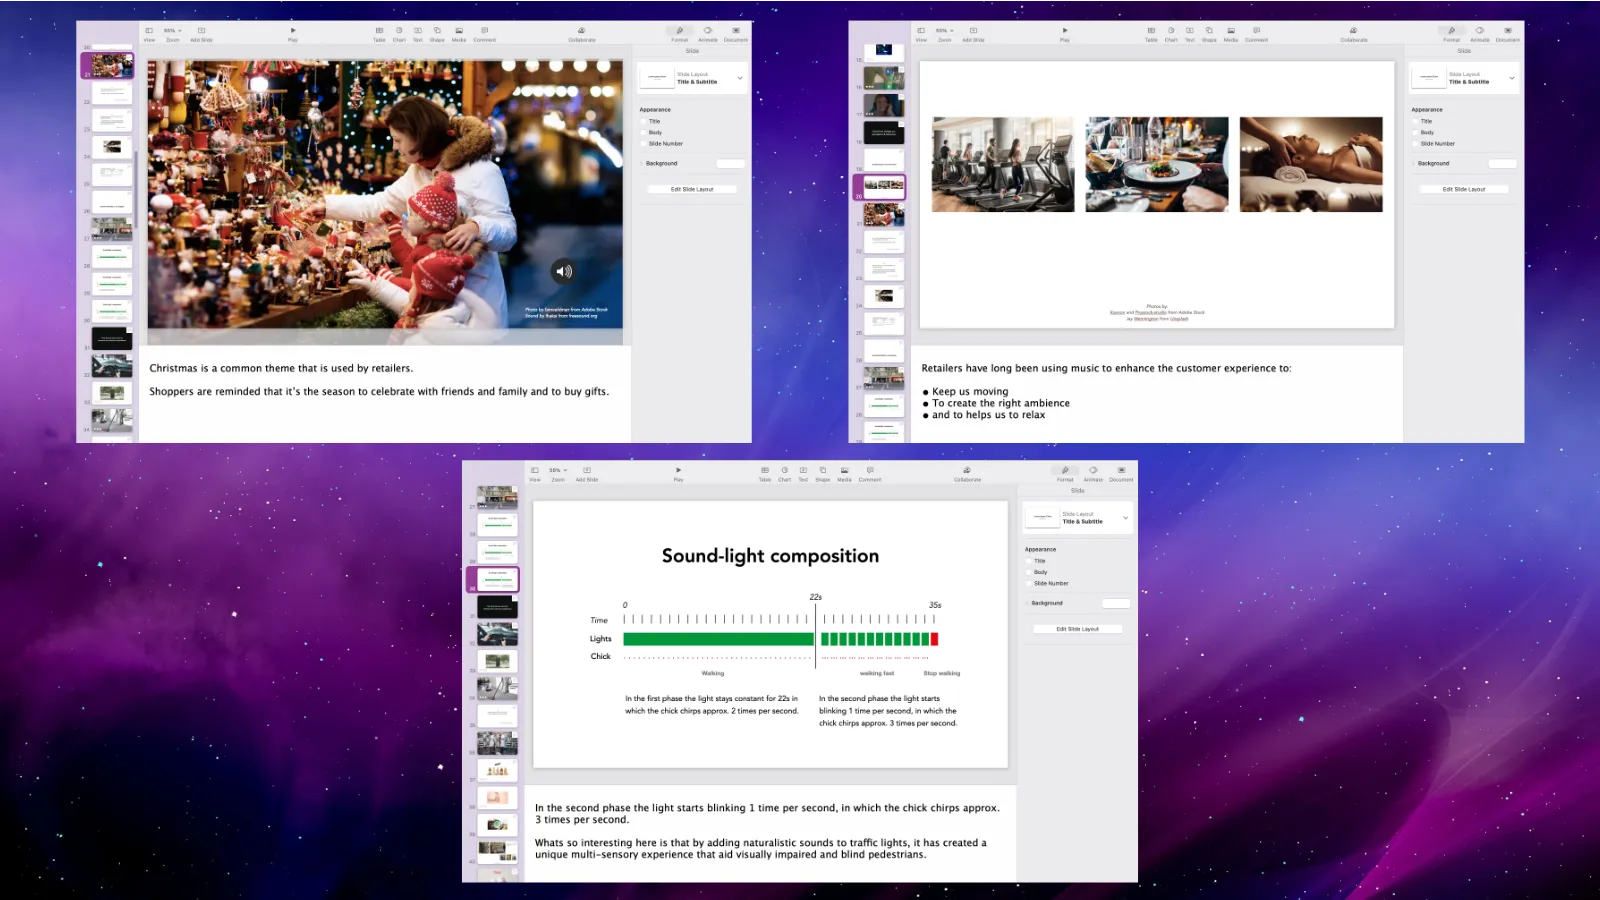Open Slide Layout dropdown in Sound-light composition window
Screen dimensions: 1600x900
[x=1078, y=518]
